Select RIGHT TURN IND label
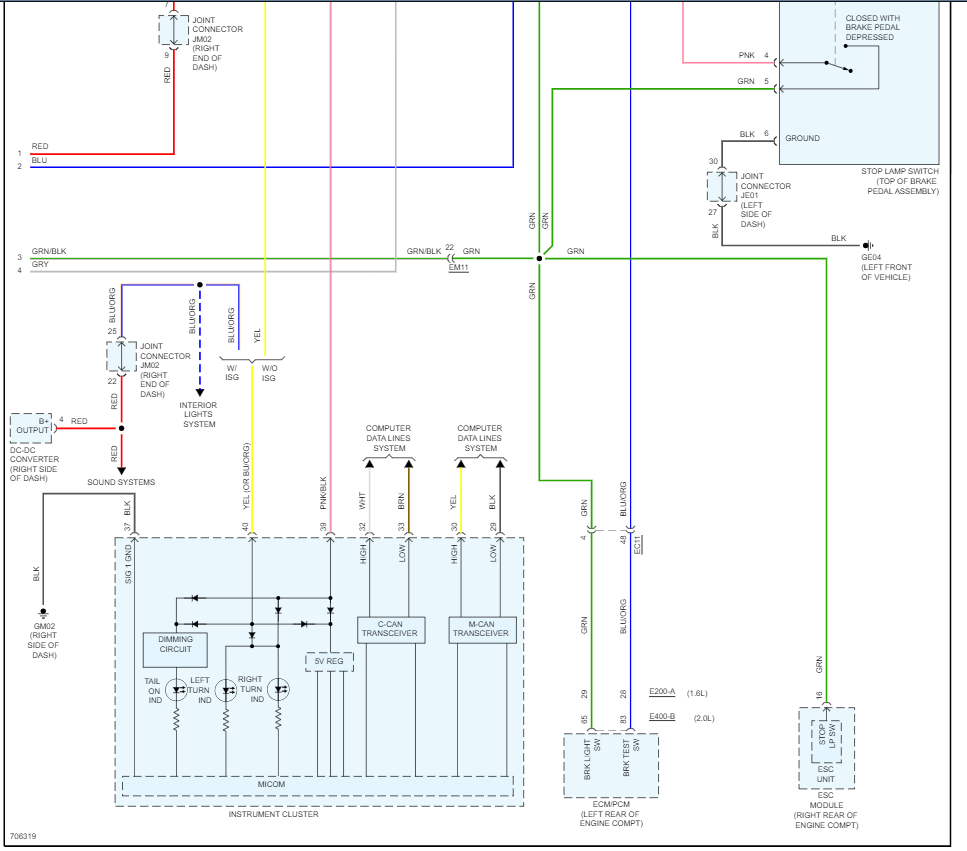Image resolution: width=967 pixels, height=851 pixels. pyautogui.click(x=251, y=689)
